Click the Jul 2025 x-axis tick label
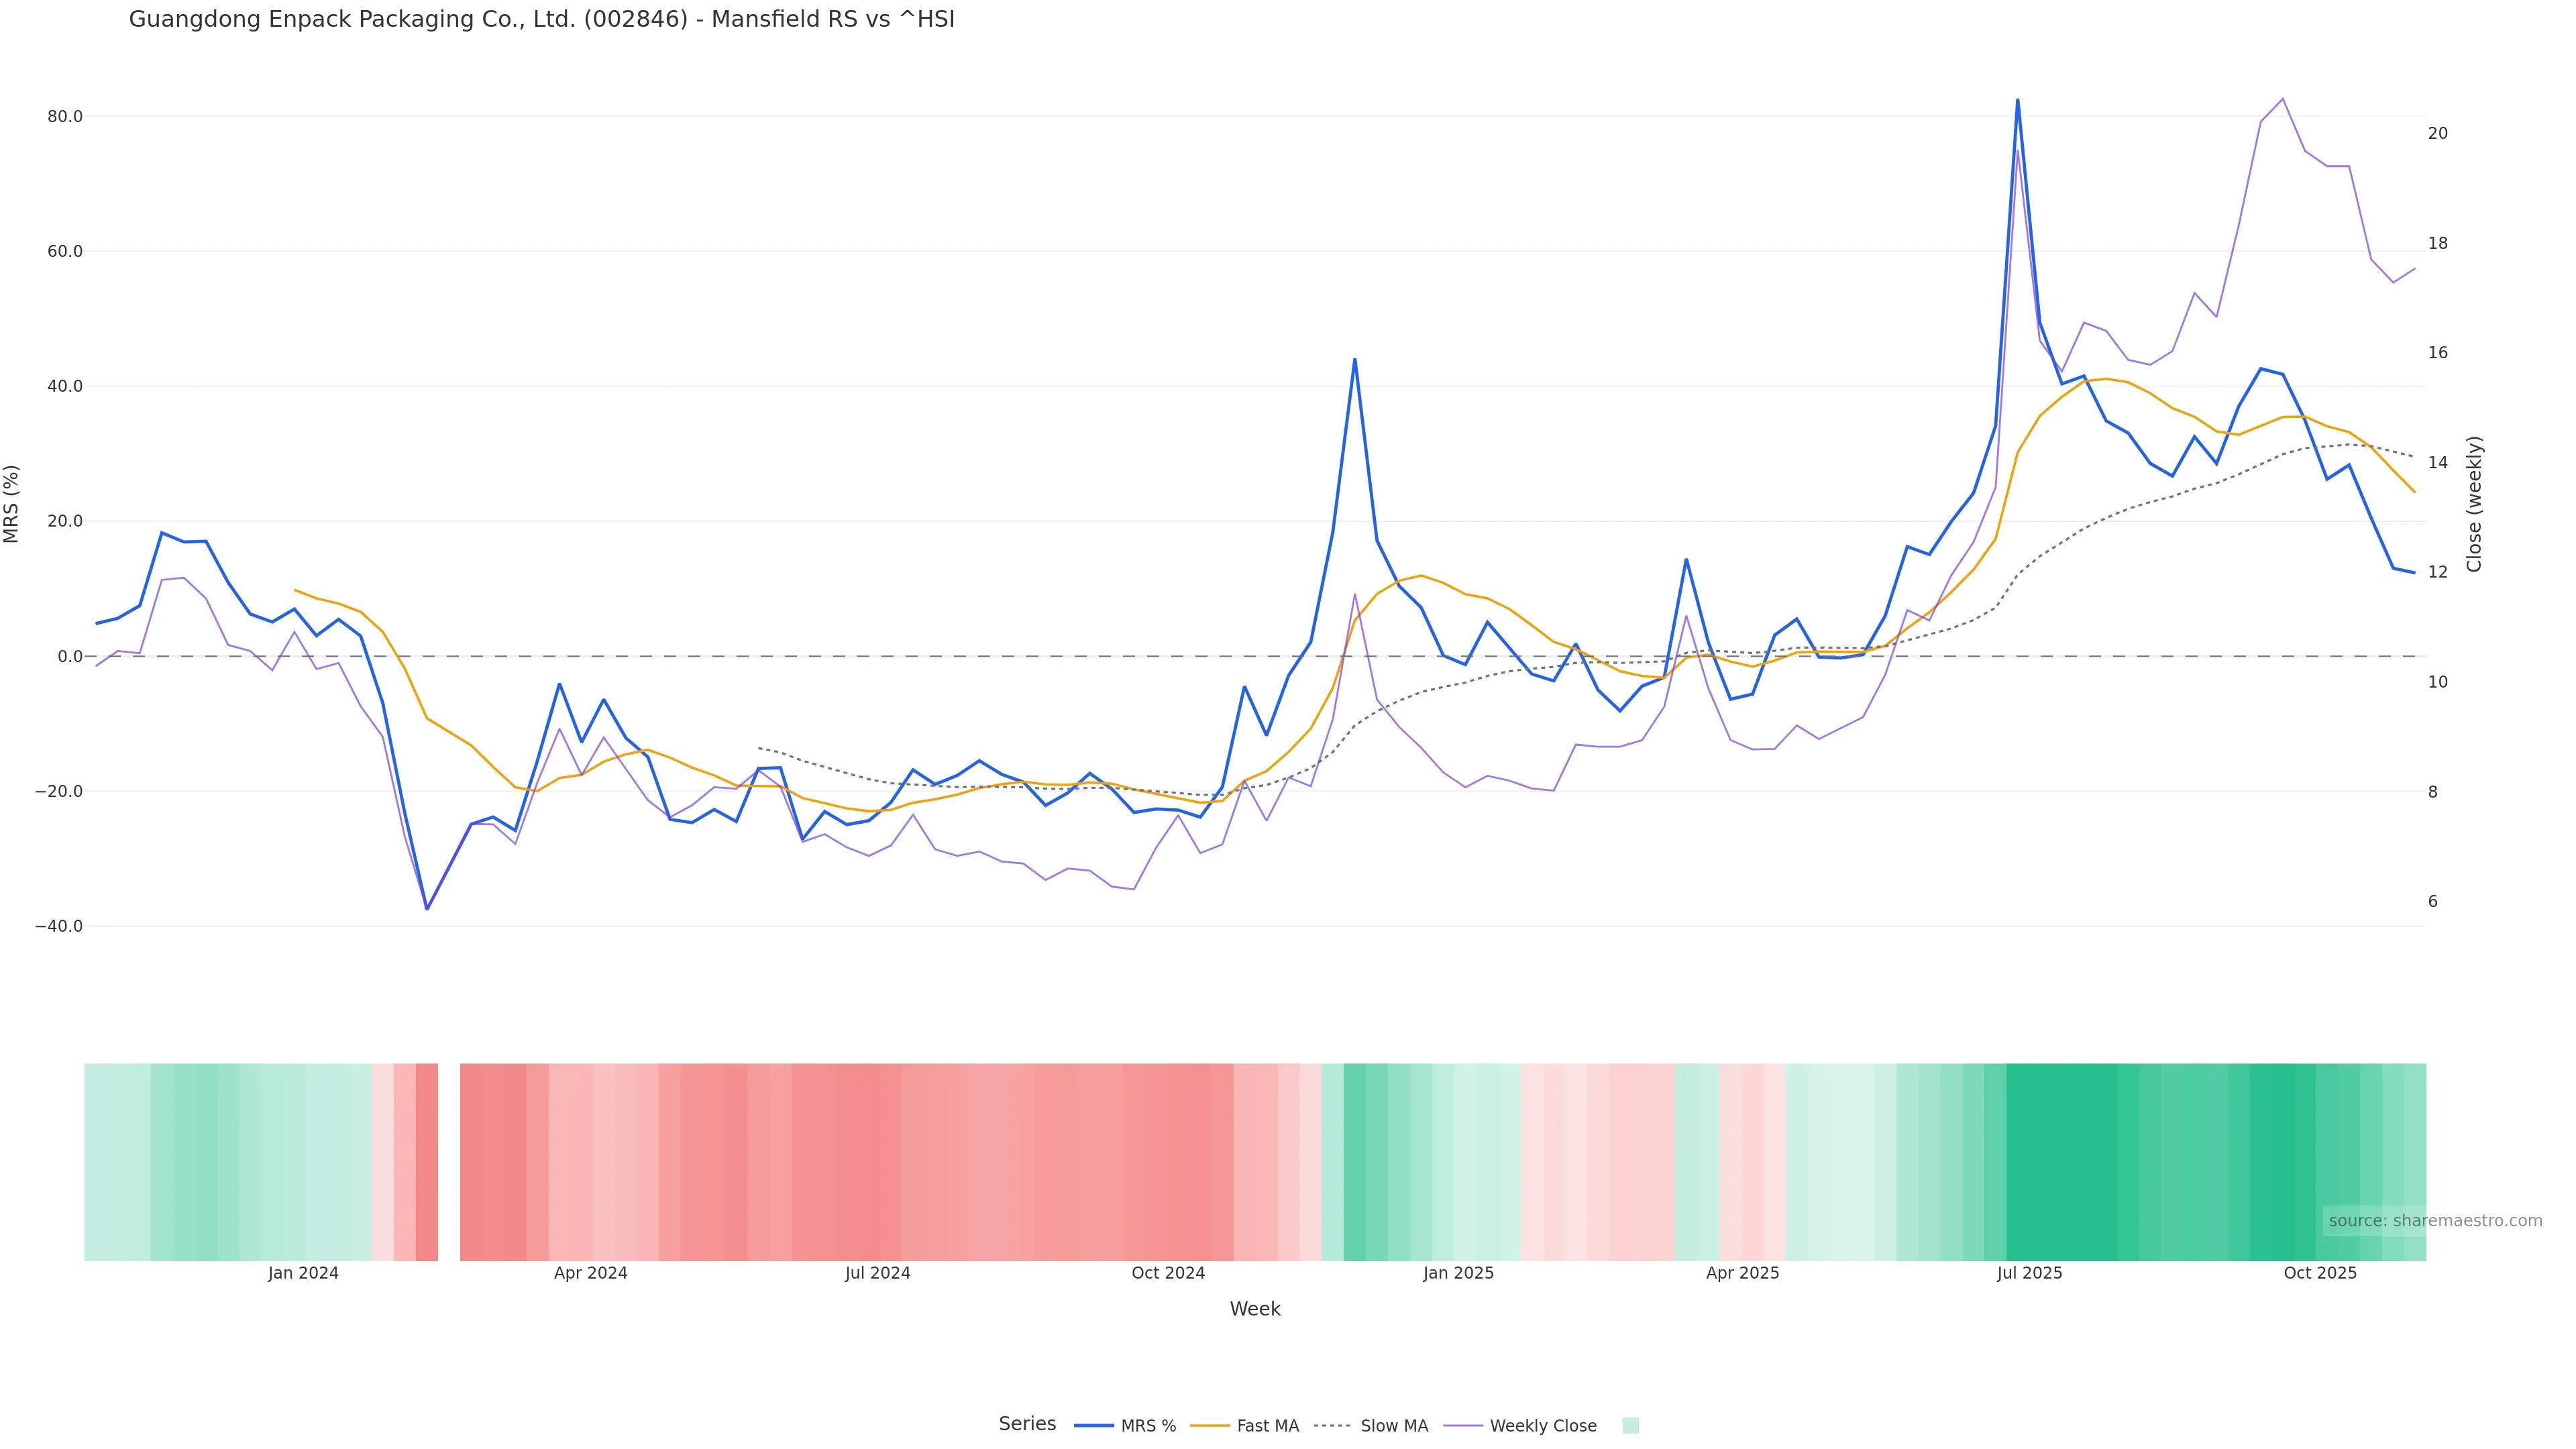The image size is (2576, 1449). (x=2029, y=1273)
